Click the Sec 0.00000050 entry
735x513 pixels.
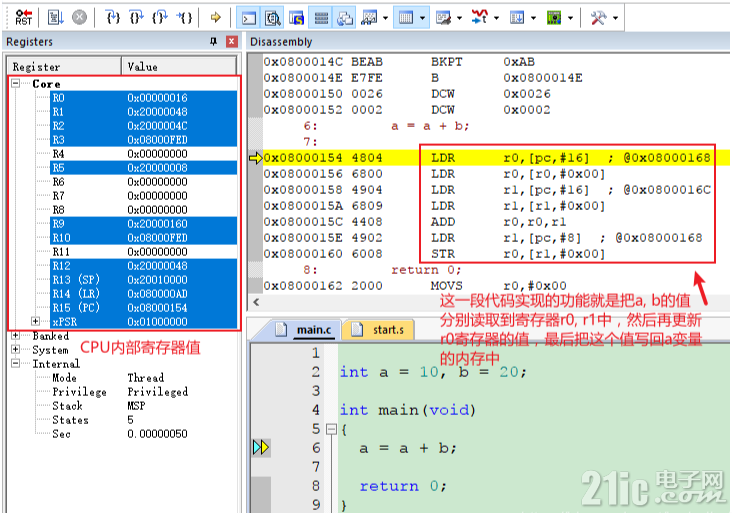tap(120, 434)
